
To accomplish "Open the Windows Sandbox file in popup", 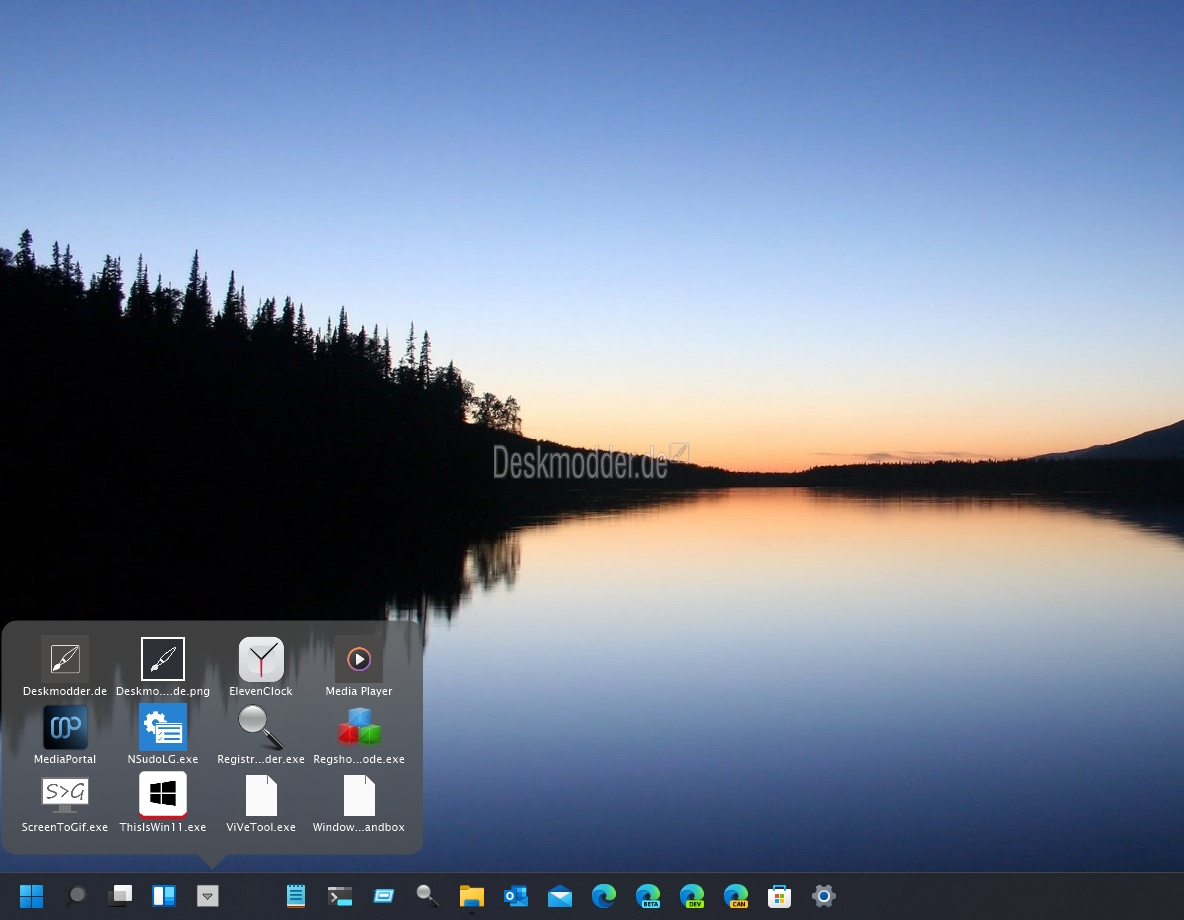I will [x=359, y=796].
